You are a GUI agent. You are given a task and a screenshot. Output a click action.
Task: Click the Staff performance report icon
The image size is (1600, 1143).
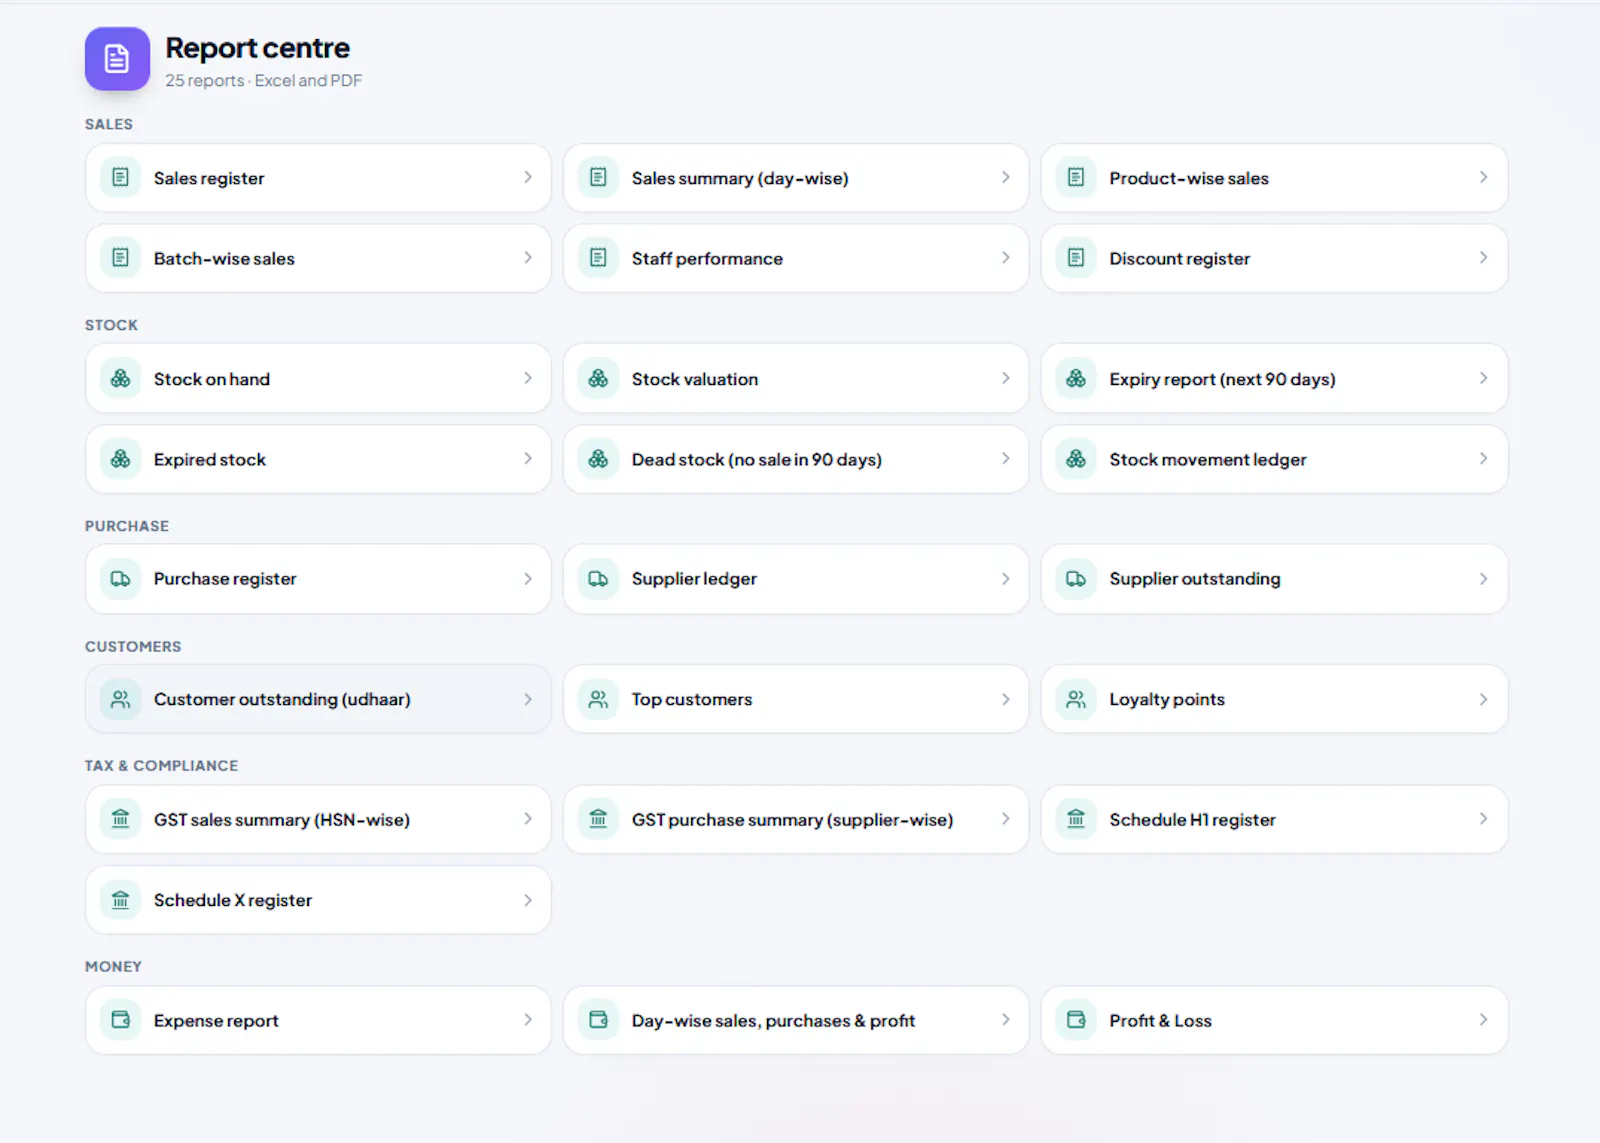(598, 258)
